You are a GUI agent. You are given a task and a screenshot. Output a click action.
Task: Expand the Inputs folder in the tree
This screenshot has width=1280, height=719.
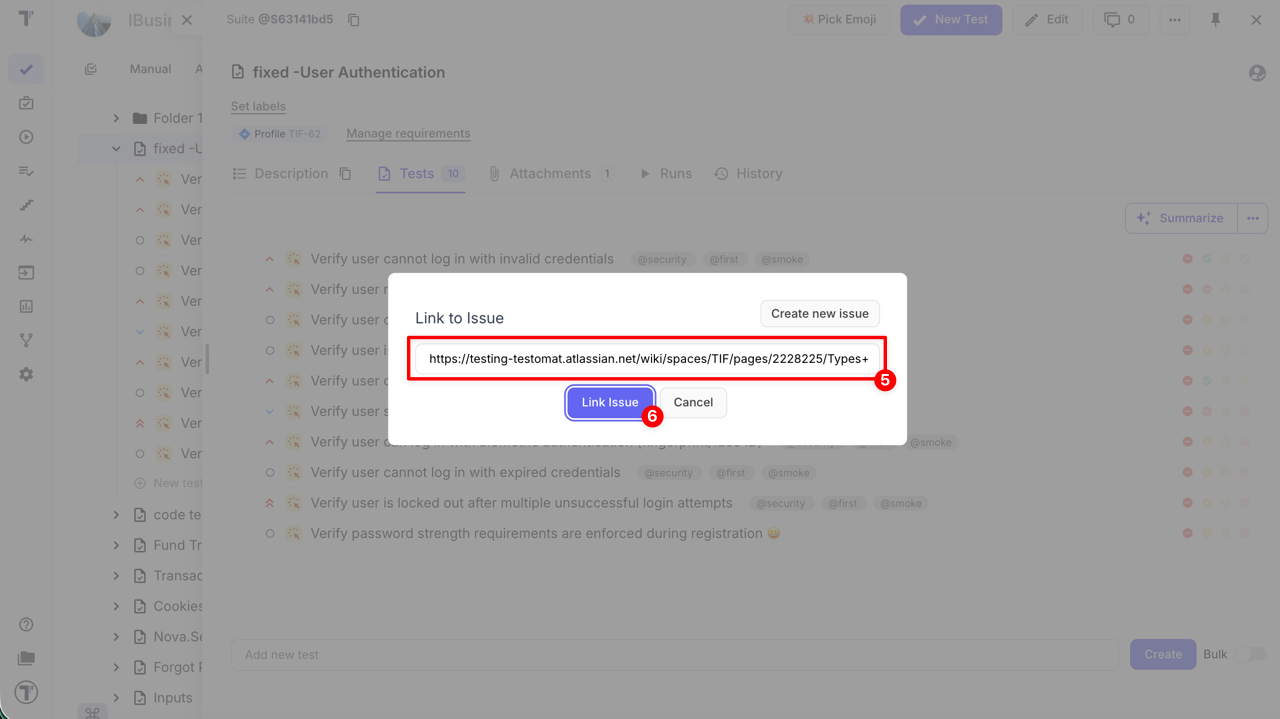(116, 697)
